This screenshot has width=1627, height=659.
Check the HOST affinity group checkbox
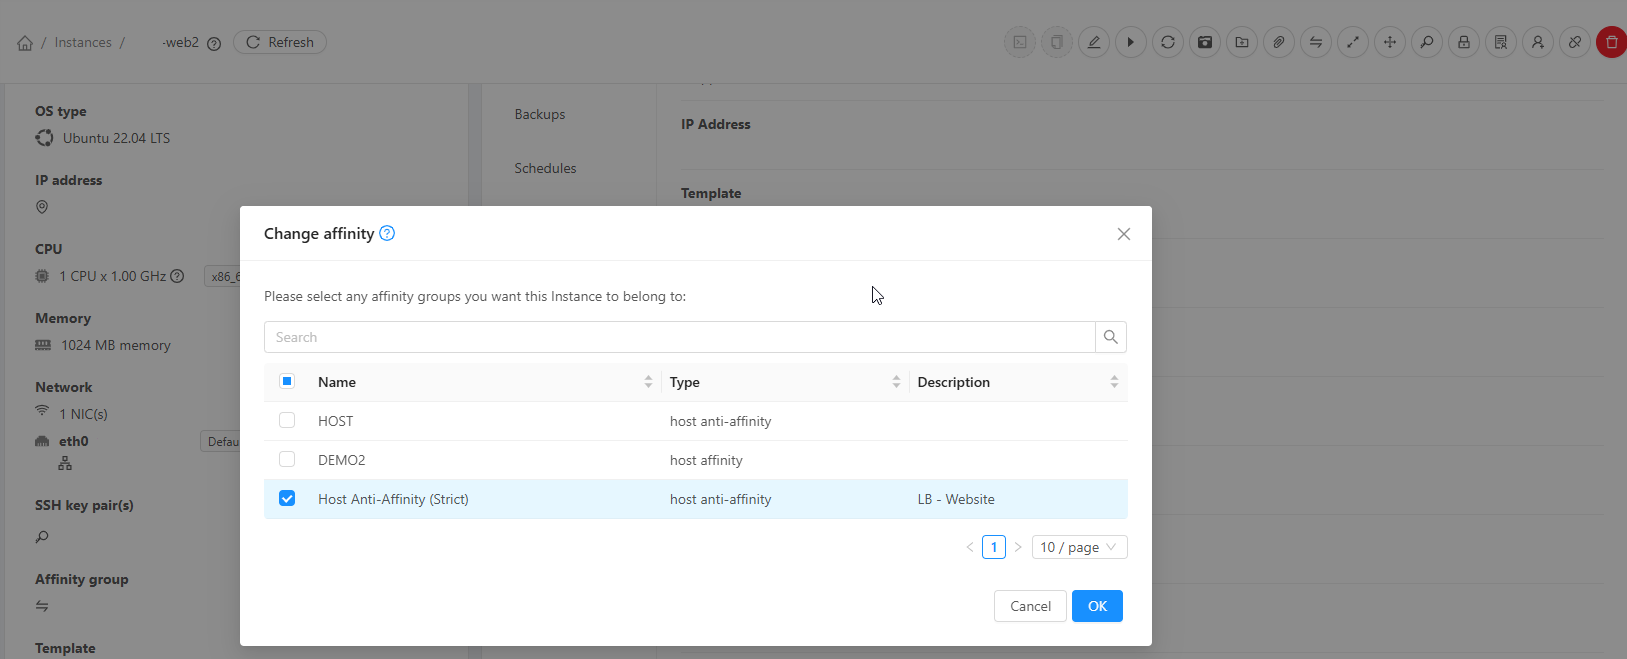tap(287, 421)
